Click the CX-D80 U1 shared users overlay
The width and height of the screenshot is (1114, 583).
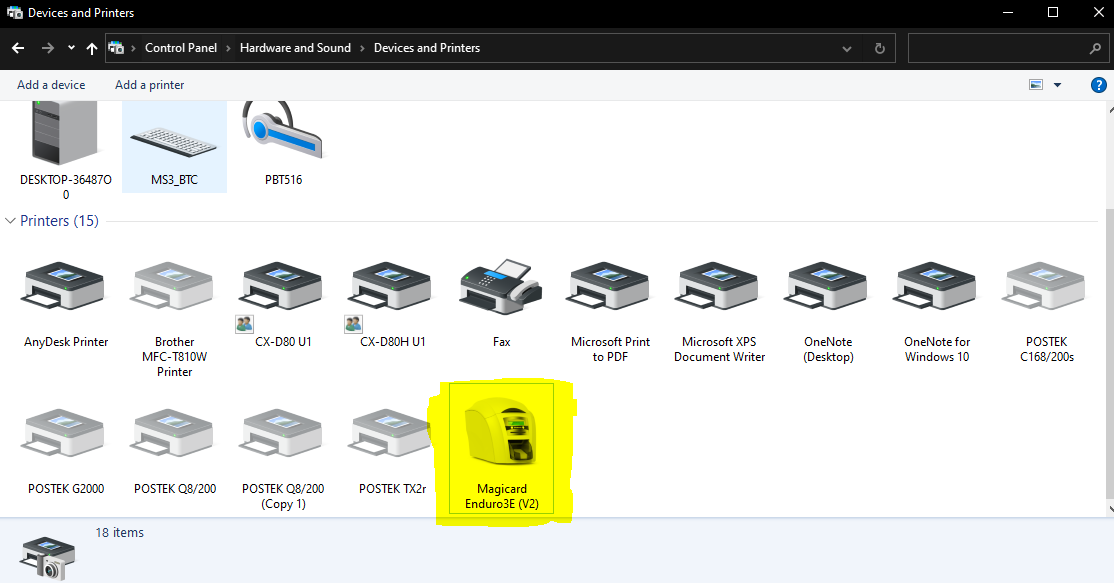(x=244, y=325)
